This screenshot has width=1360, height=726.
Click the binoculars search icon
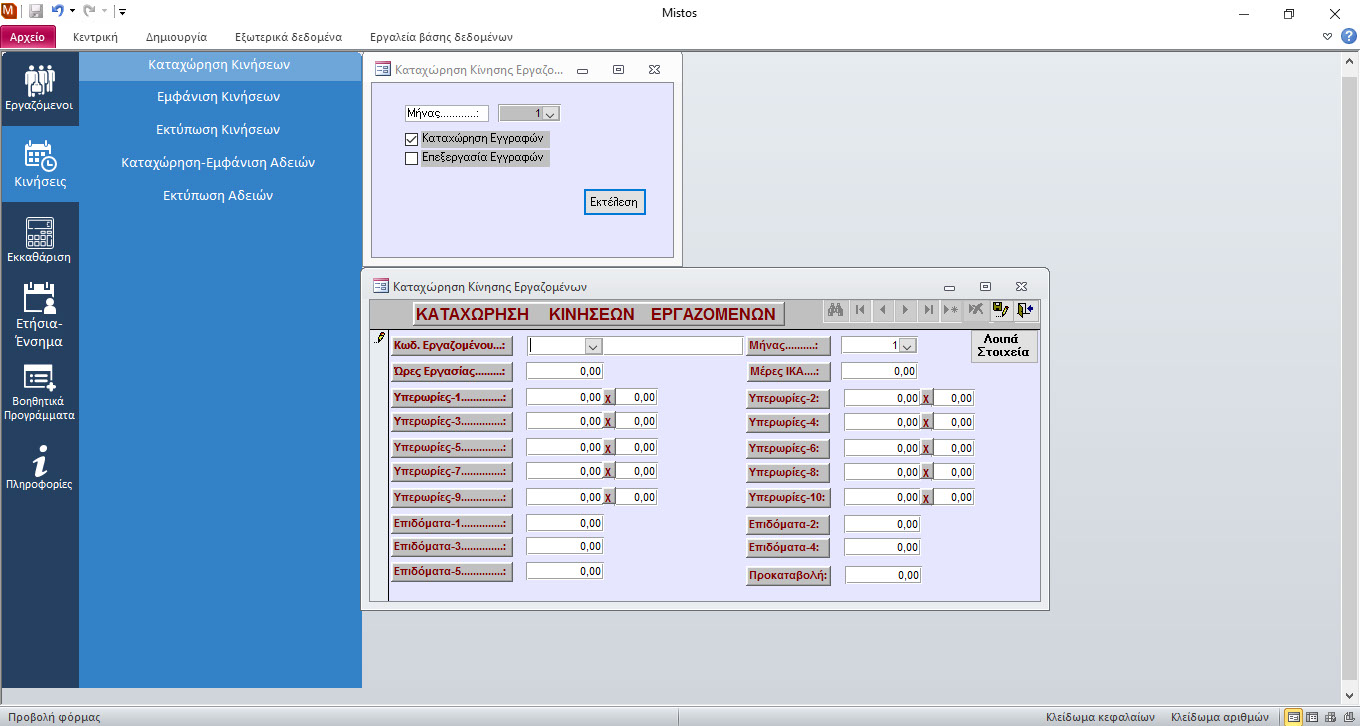pos(836,310)
